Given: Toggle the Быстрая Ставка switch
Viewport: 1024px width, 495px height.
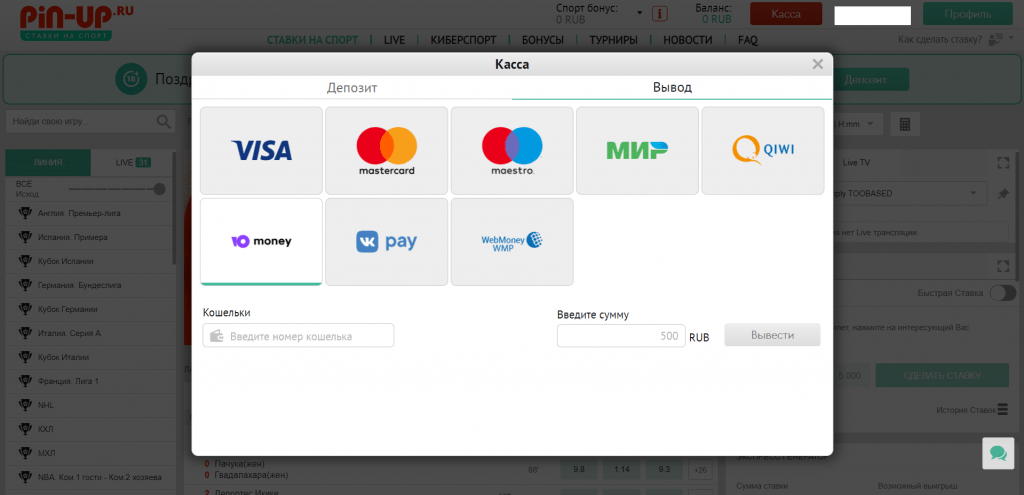Looking at the screenshot, I should [x=1002, y=293].
